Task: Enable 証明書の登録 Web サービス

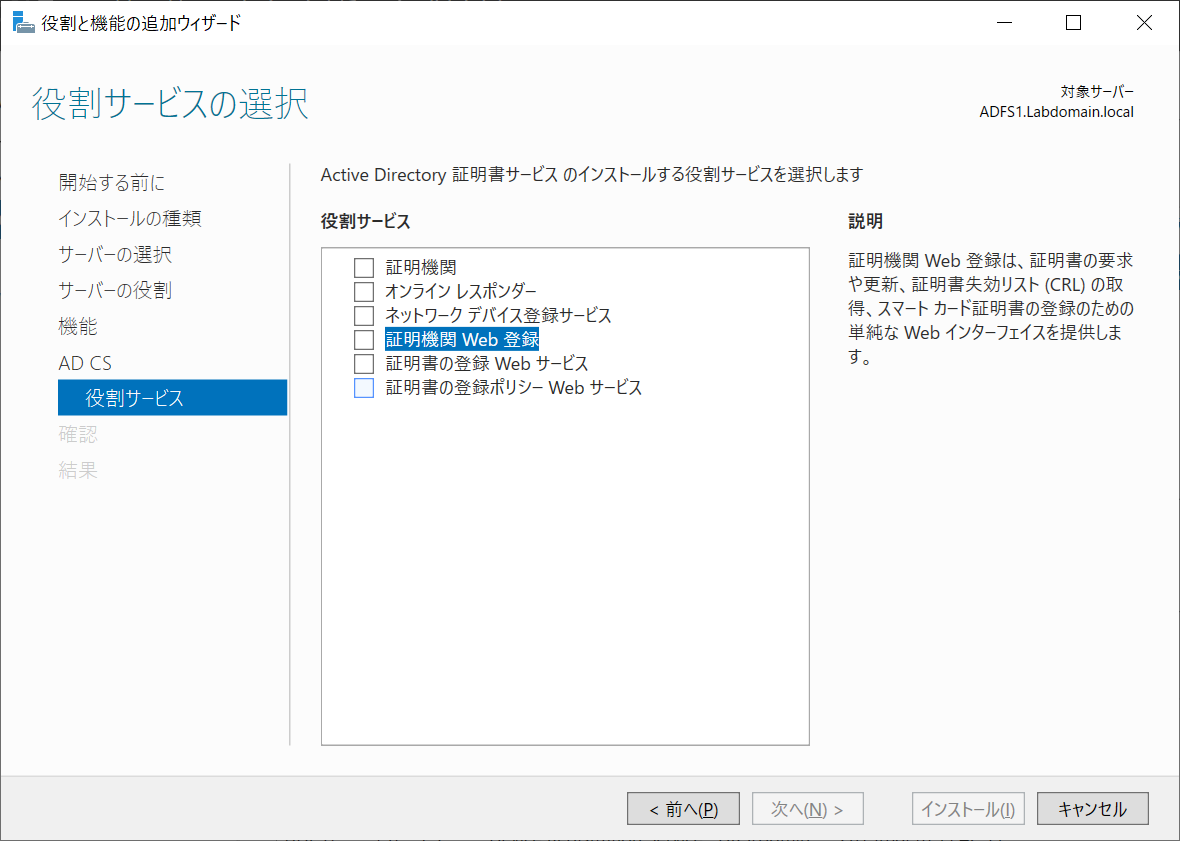Action: point(364,363)
